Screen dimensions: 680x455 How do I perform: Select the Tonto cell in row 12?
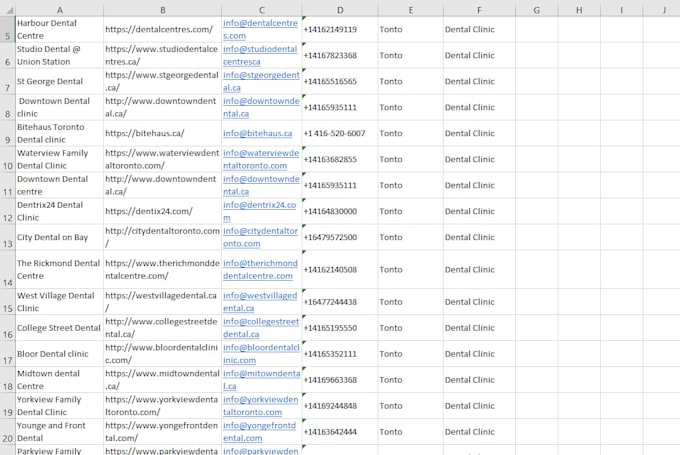tap(410, 211)
